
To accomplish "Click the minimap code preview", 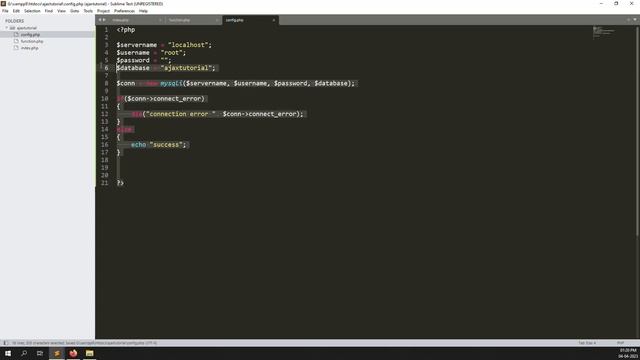I will tap(604, 32).
